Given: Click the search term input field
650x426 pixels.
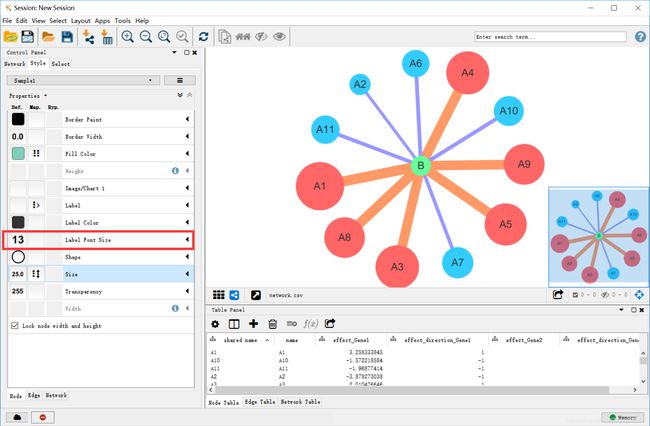Looking at the screenshot, I should click(550, 37).
